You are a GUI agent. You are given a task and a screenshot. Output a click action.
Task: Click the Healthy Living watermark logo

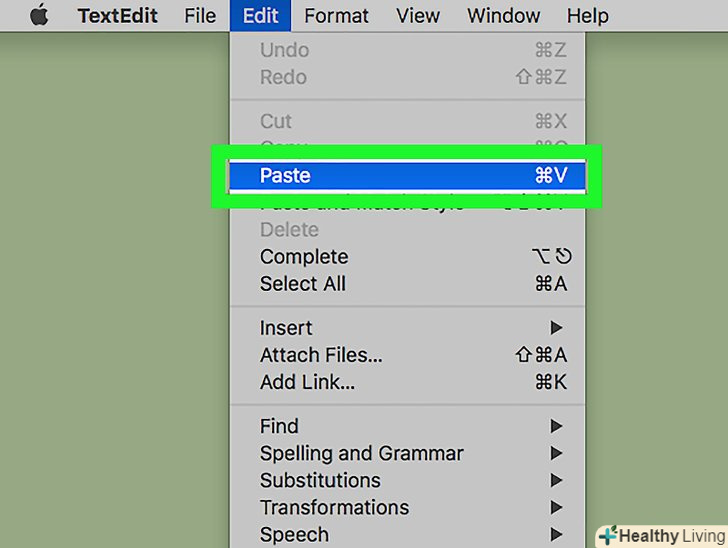point(662,535)
